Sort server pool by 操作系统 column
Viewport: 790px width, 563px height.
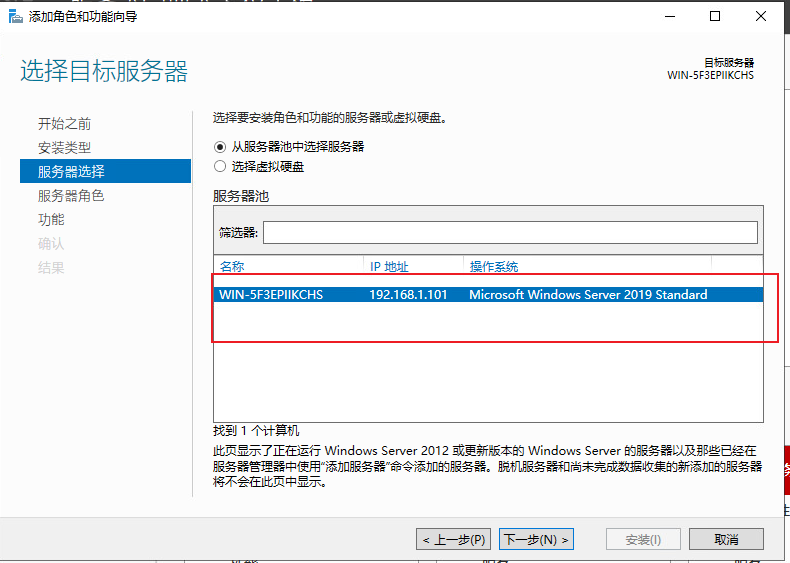[494, 266]
